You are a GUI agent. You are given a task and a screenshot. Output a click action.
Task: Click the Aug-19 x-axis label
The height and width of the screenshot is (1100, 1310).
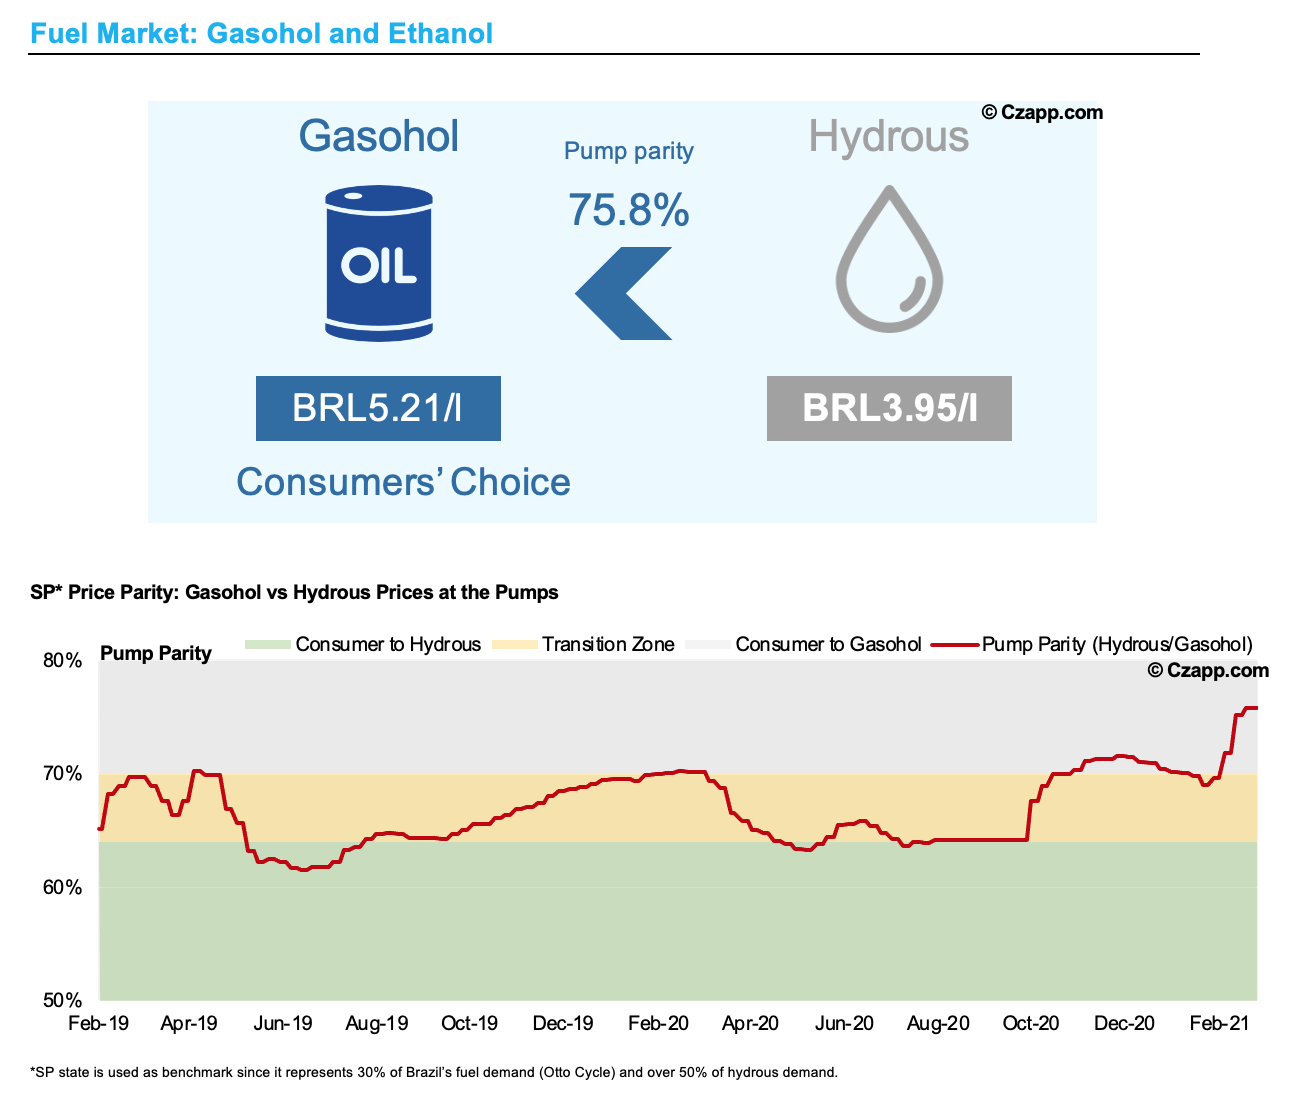377,1024
